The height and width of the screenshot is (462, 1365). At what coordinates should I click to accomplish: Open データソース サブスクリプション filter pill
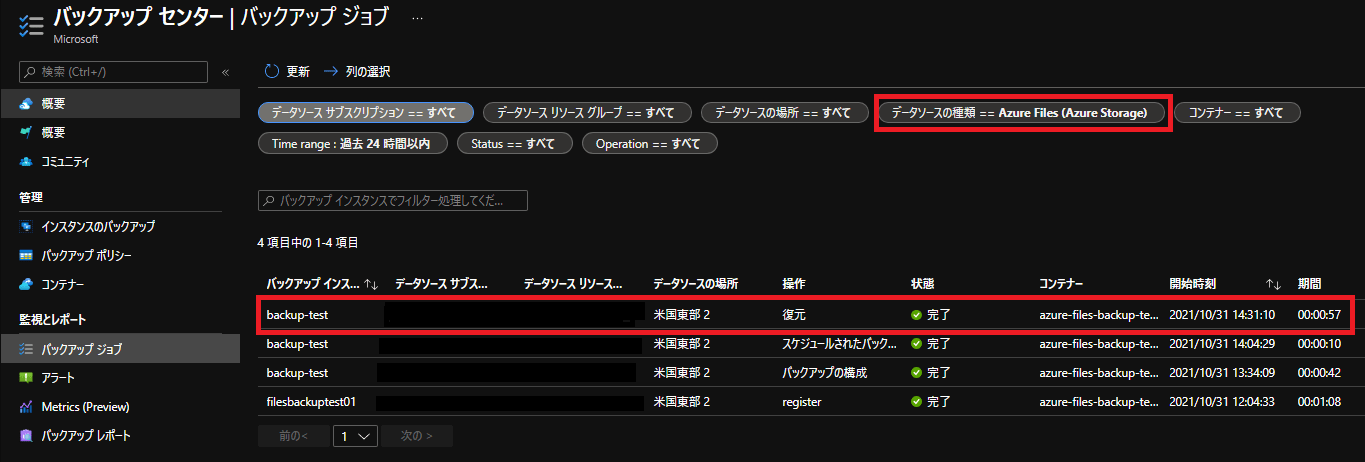(x=365, y=113)
